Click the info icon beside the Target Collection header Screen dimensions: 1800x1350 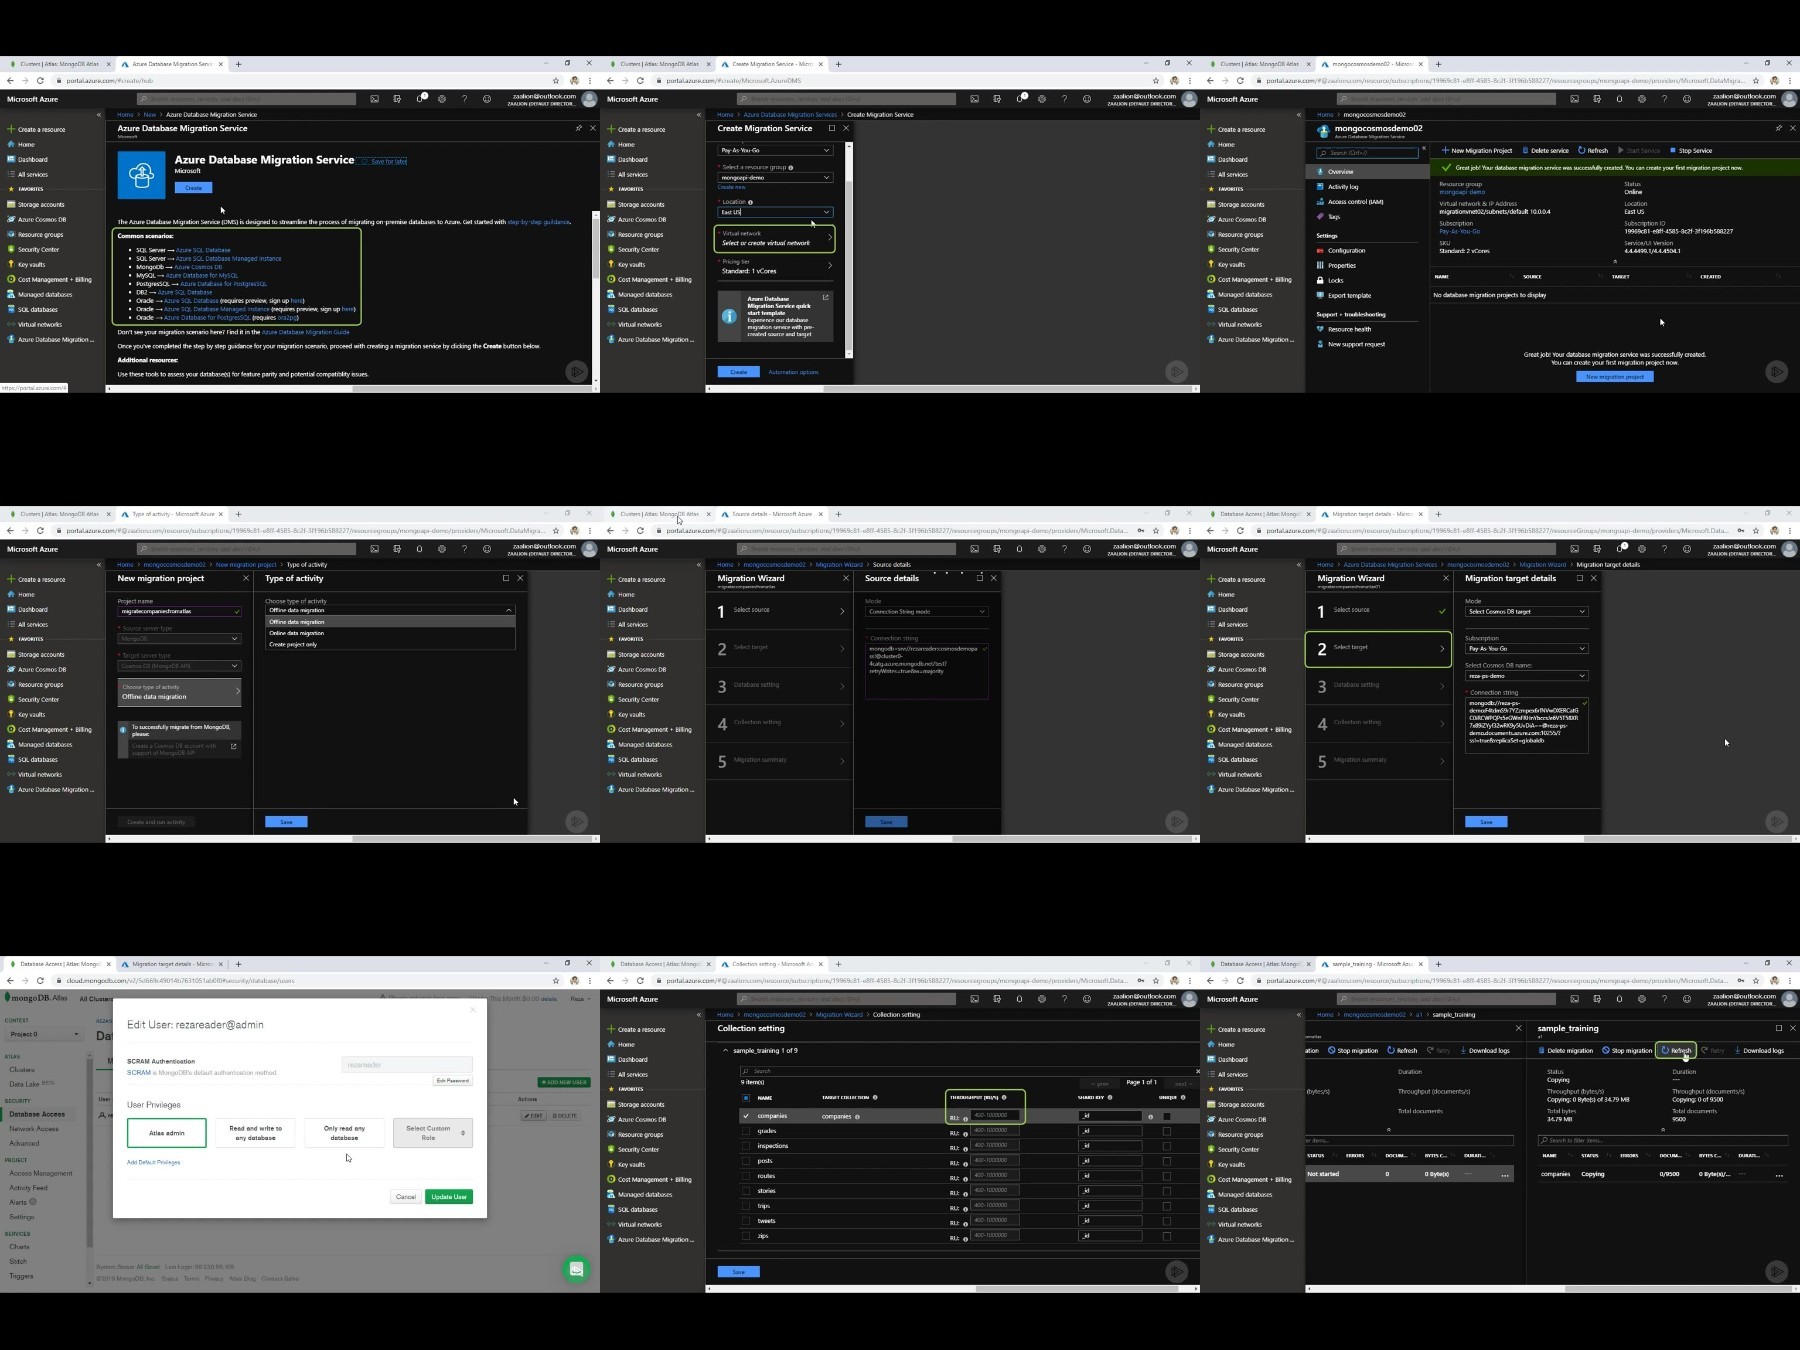(875, 1097)
